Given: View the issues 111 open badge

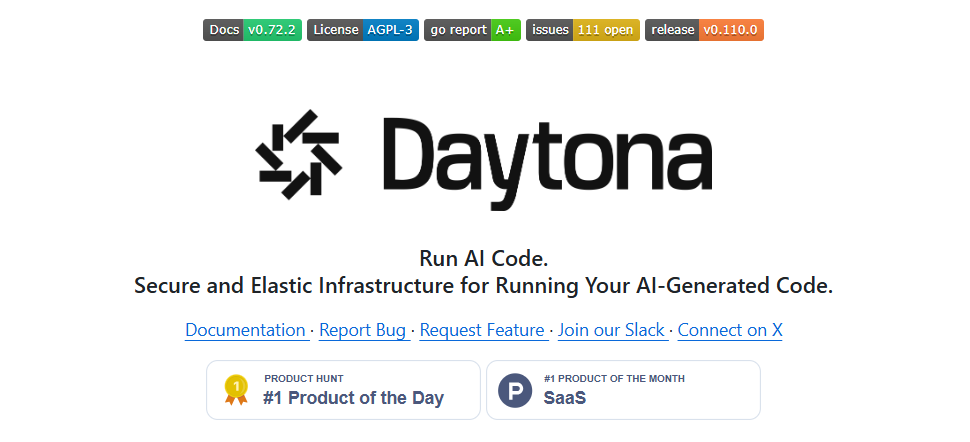Looking at the screenshot, I should point(583,30).
